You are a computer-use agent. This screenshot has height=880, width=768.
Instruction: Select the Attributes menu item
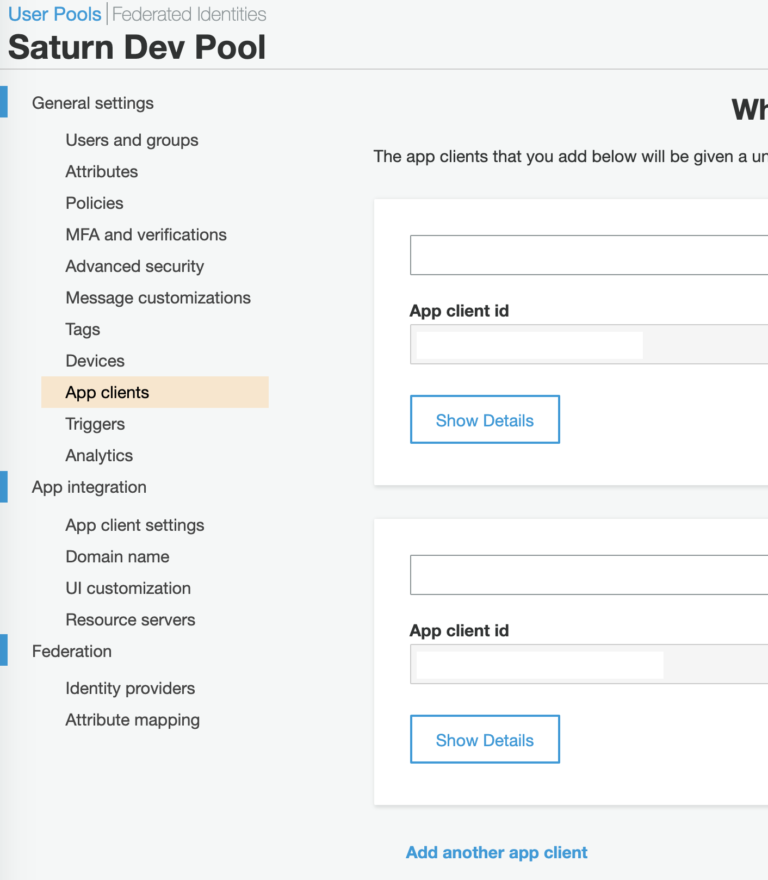[101, 172]
